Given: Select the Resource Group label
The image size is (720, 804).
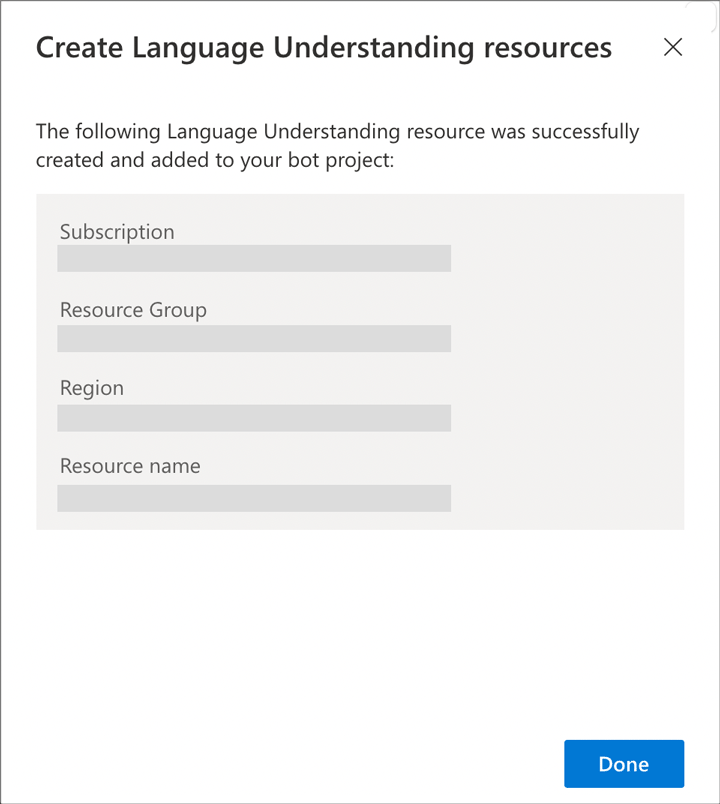Looking at the screenshot, I should coord(133,310).
